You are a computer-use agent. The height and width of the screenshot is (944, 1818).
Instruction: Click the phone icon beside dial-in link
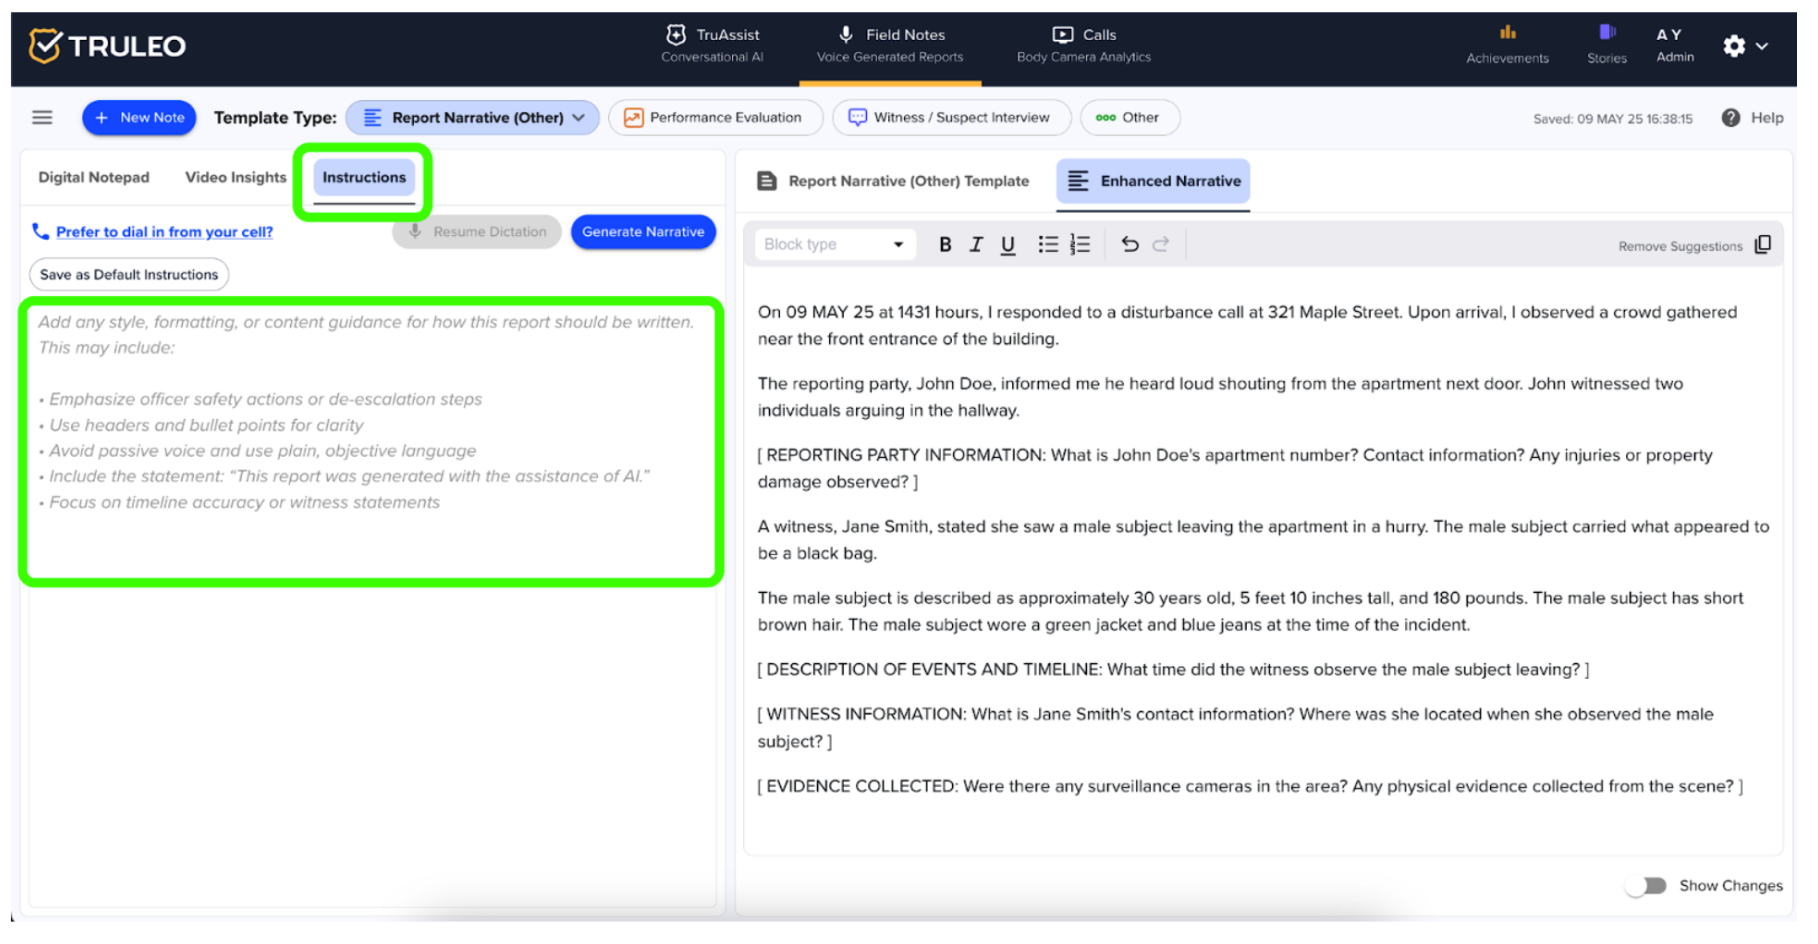coord(40,231)
